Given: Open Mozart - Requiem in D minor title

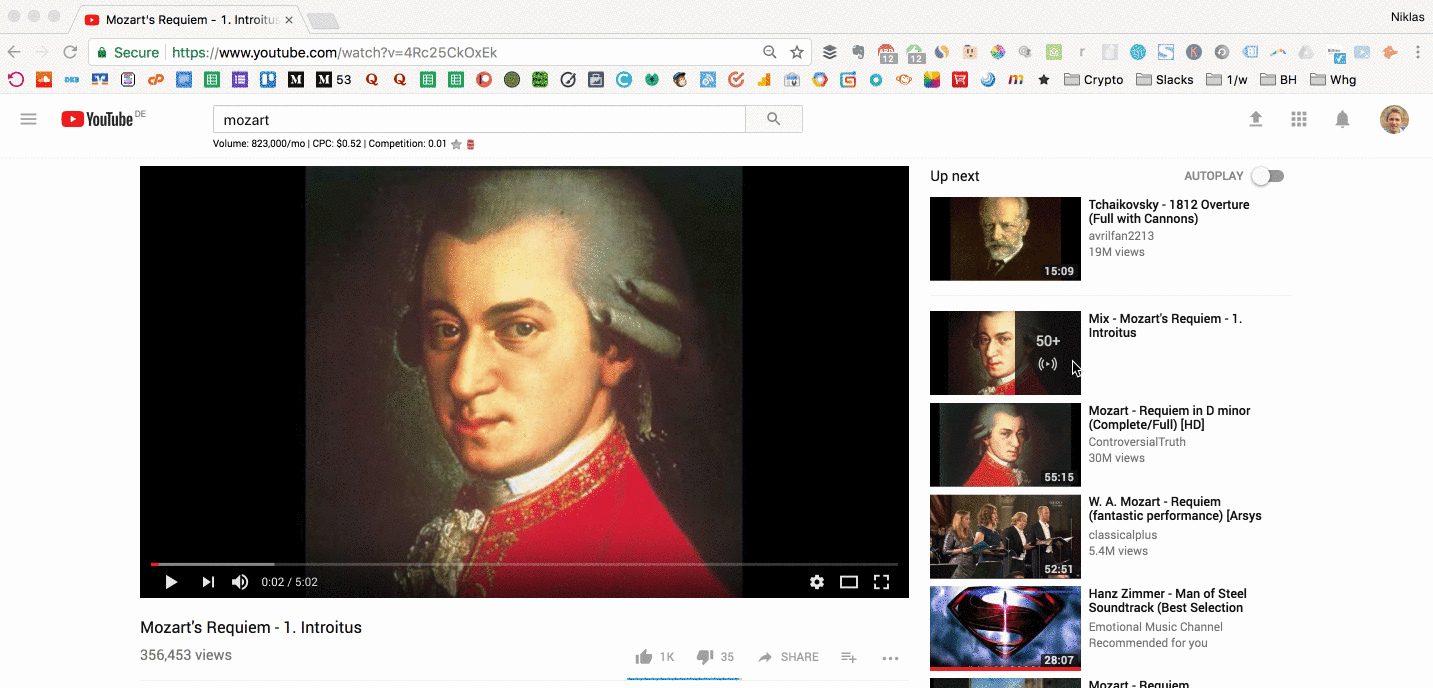Looking at the screenshot, I should coord(1169,417).
